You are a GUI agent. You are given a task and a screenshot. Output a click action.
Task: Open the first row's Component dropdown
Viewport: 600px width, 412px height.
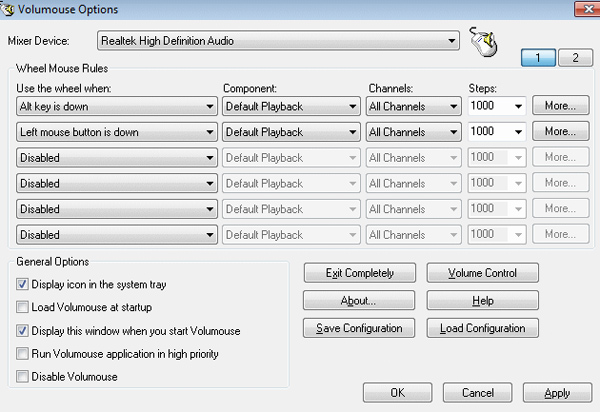point(291,106)
